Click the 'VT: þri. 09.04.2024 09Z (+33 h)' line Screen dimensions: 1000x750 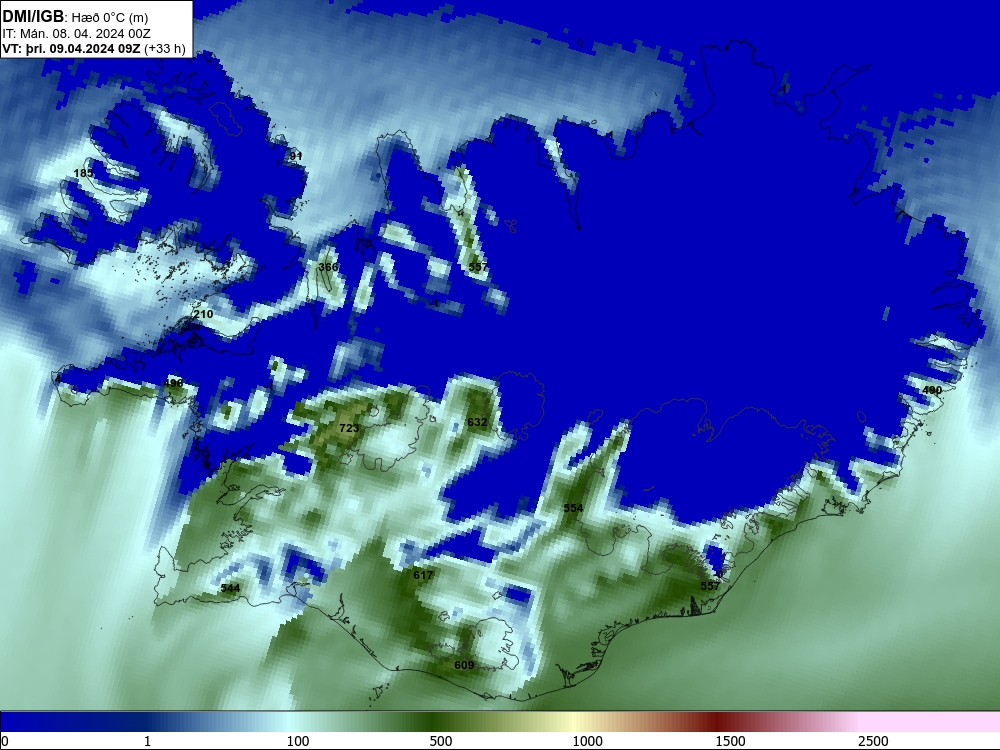coord(94,49)
